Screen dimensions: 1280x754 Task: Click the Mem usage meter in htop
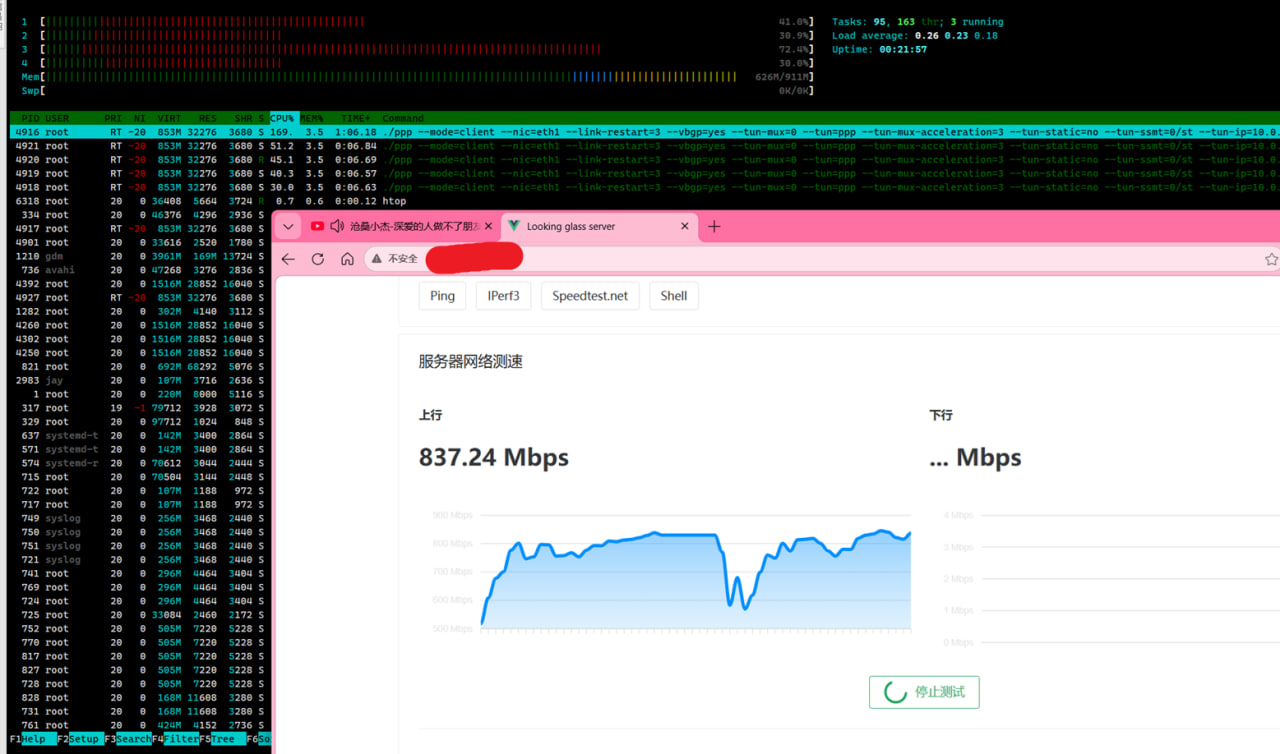418,76
